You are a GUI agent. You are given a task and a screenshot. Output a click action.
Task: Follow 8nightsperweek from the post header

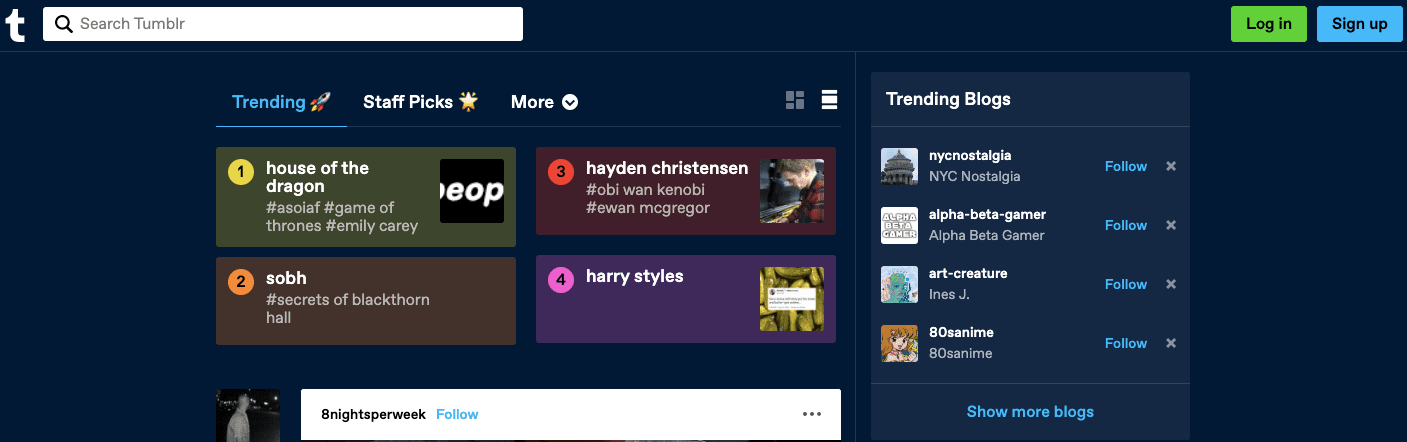tap(457, 414)
